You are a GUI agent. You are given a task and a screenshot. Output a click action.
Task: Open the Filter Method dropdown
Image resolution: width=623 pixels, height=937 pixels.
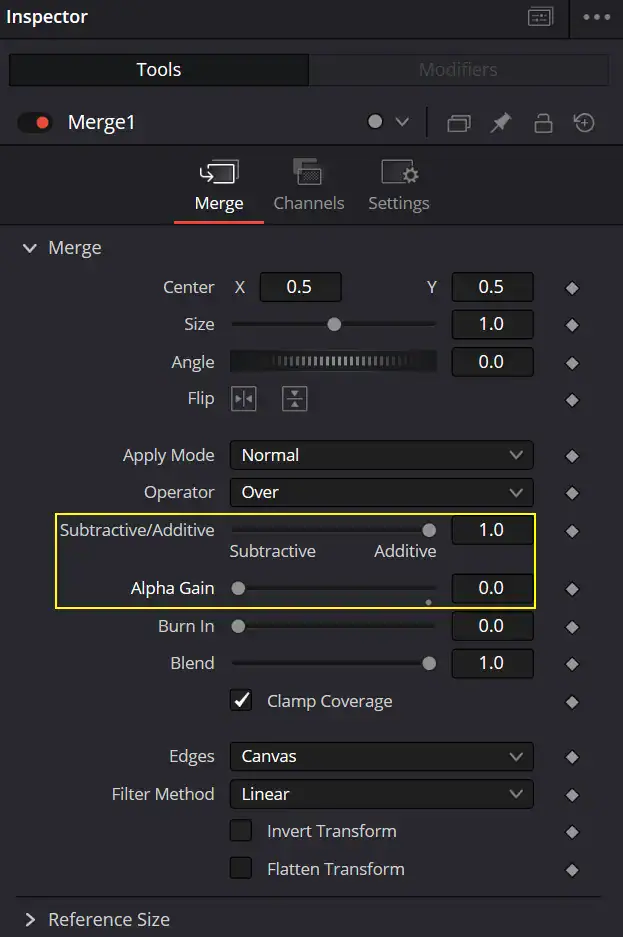[382, 794]
